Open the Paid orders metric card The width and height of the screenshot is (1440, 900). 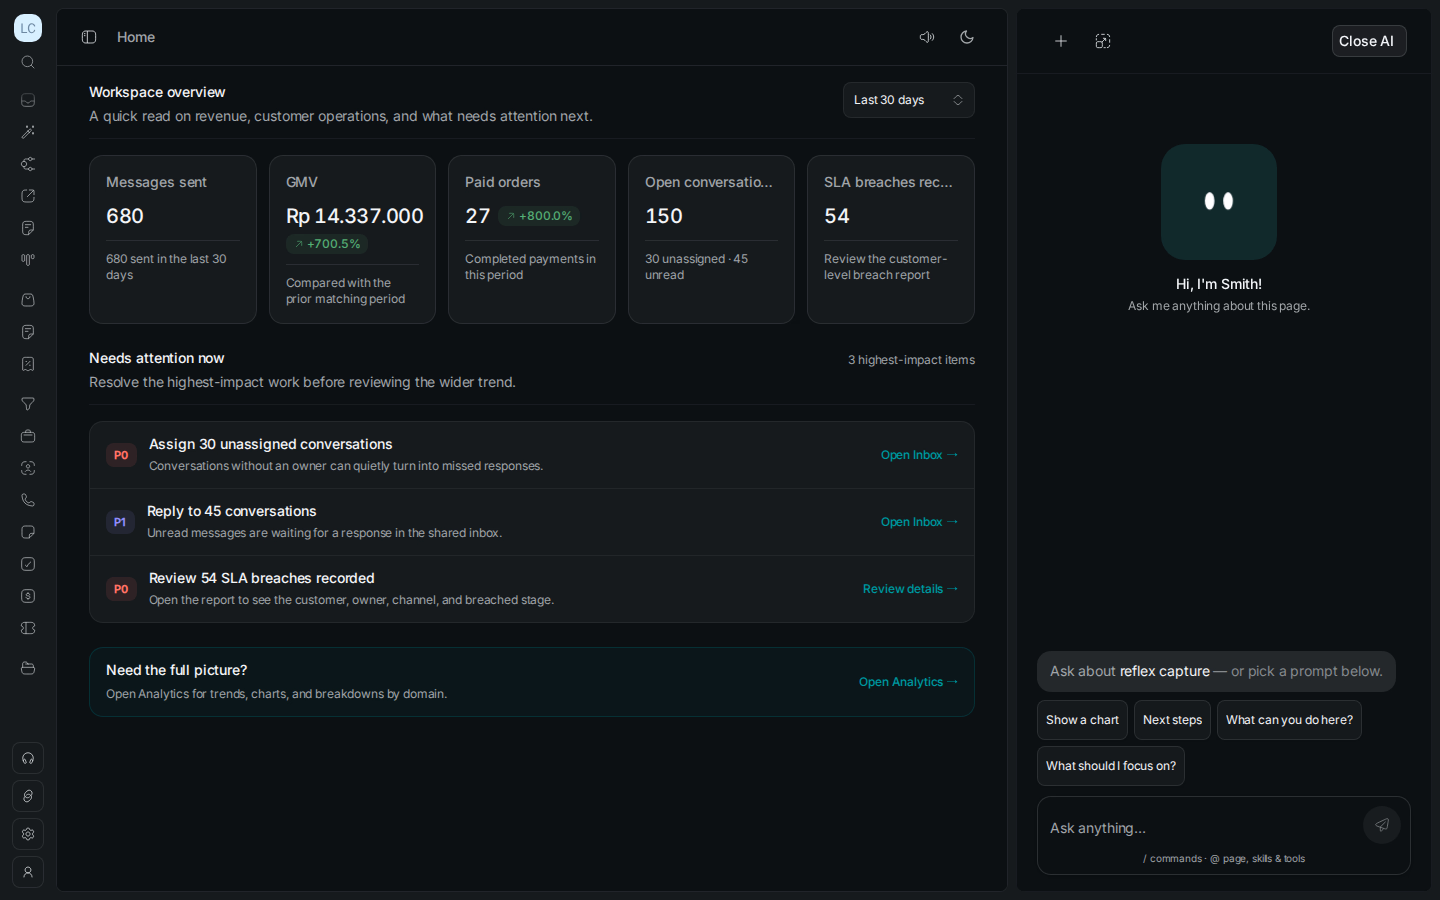(x=532, y=239)
